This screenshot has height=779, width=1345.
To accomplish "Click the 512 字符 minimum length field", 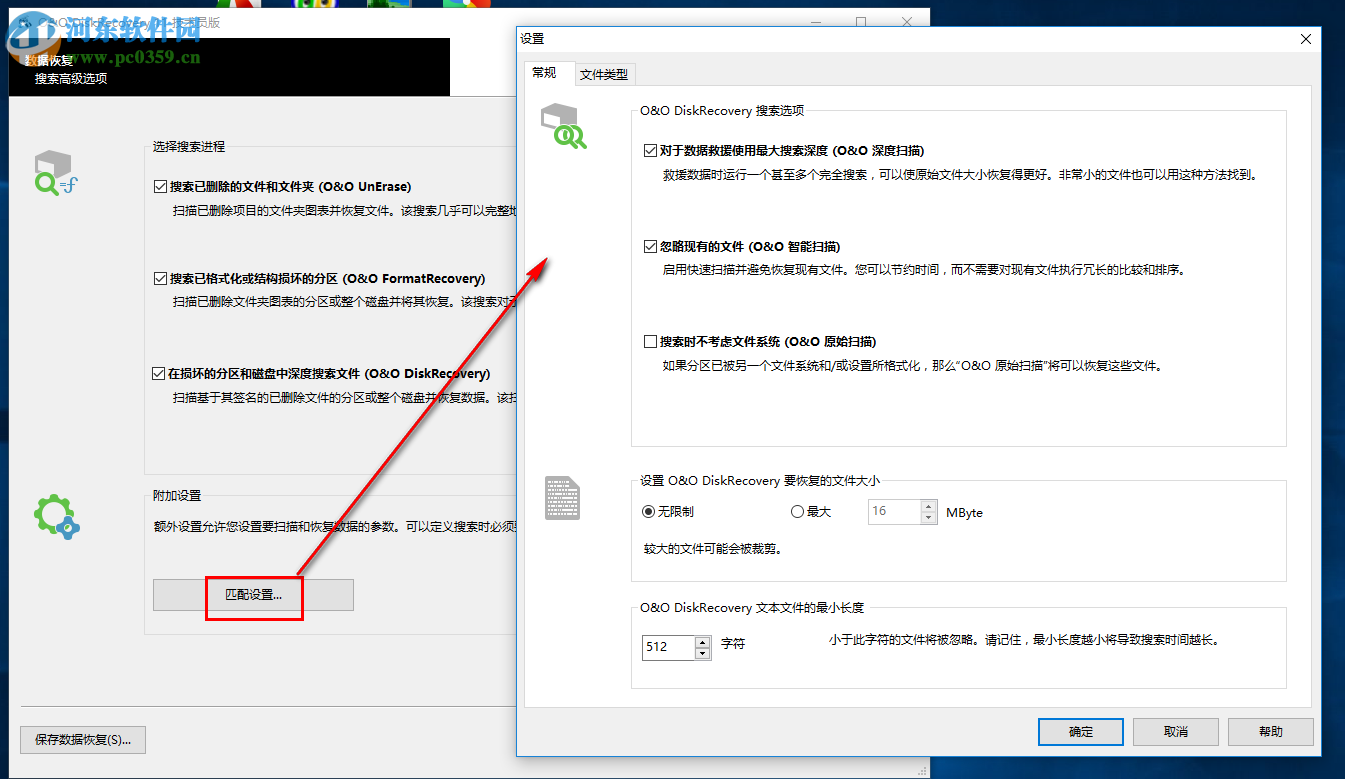I will pyautogui.click(x=668, y=647).
